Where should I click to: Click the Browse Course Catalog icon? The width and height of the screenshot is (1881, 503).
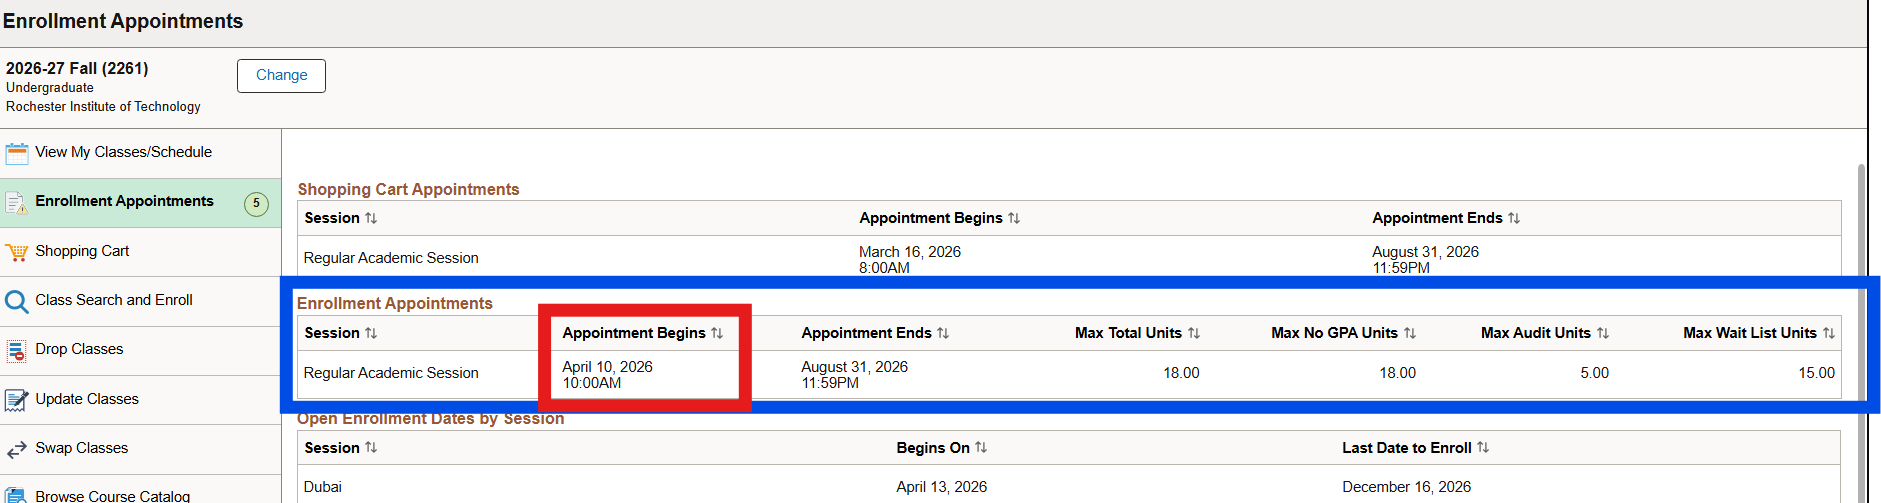click(16, 495)
